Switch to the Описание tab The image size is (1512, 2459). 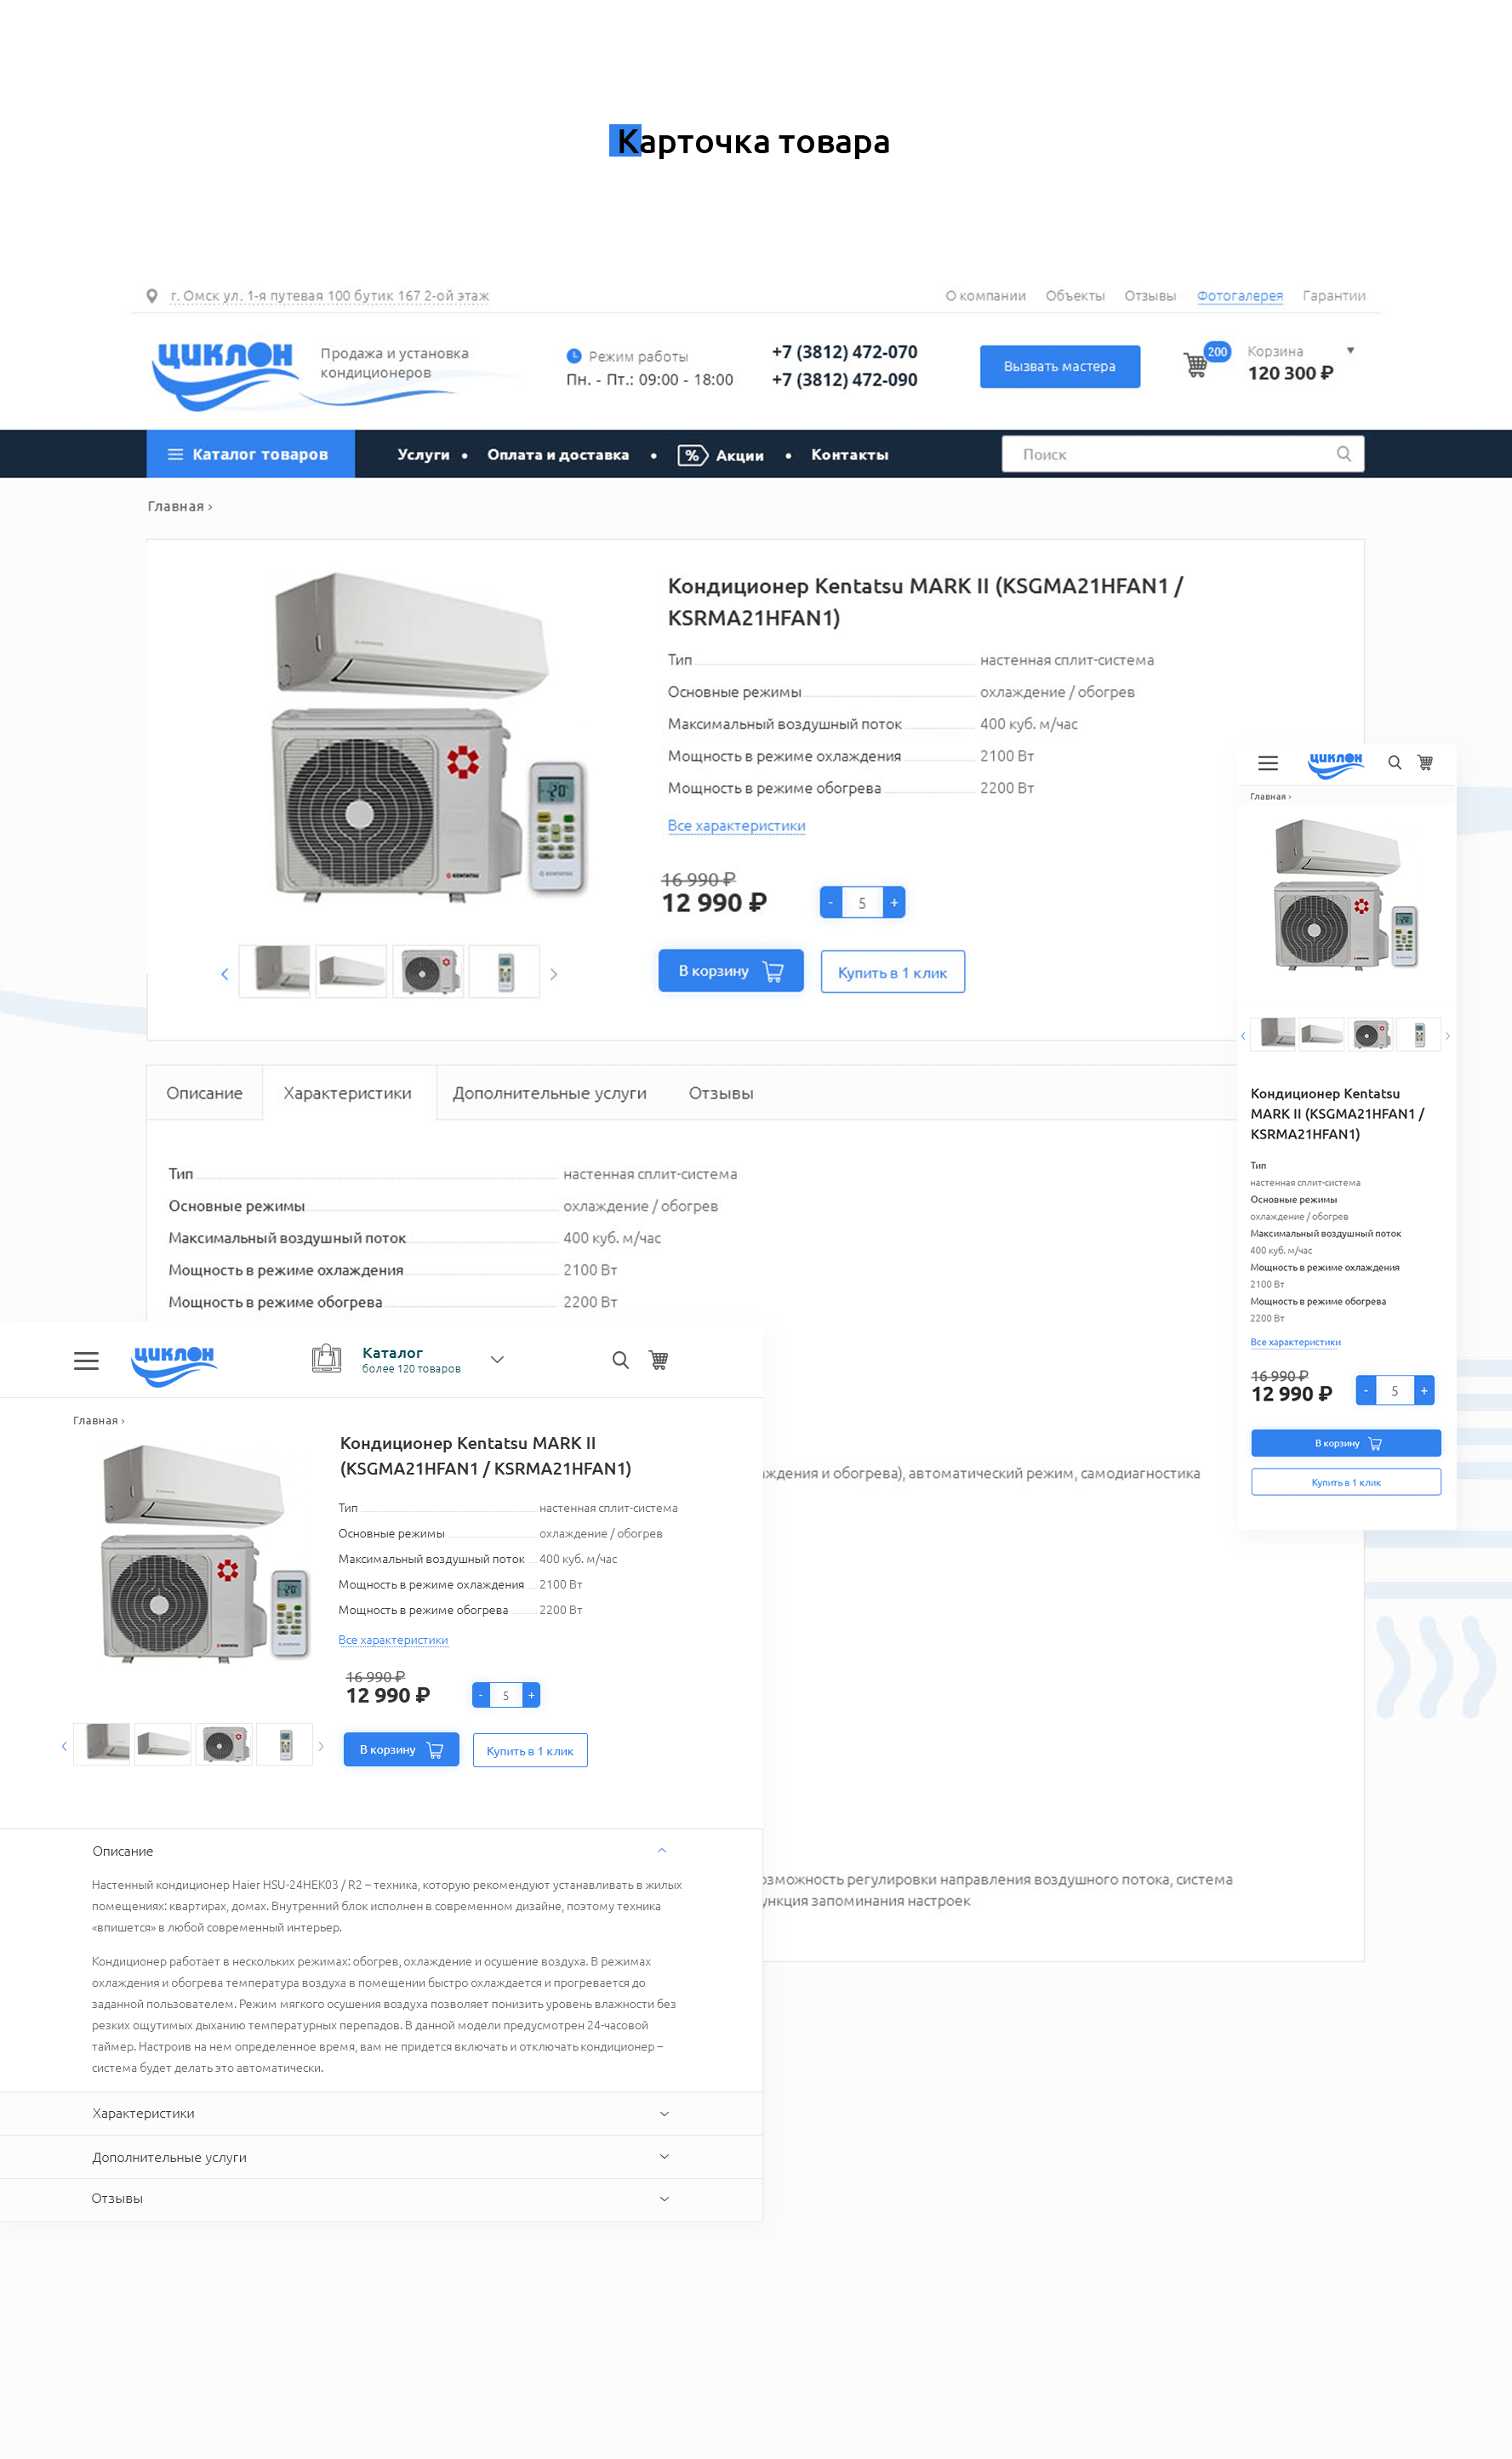(x=204, y=1093)
